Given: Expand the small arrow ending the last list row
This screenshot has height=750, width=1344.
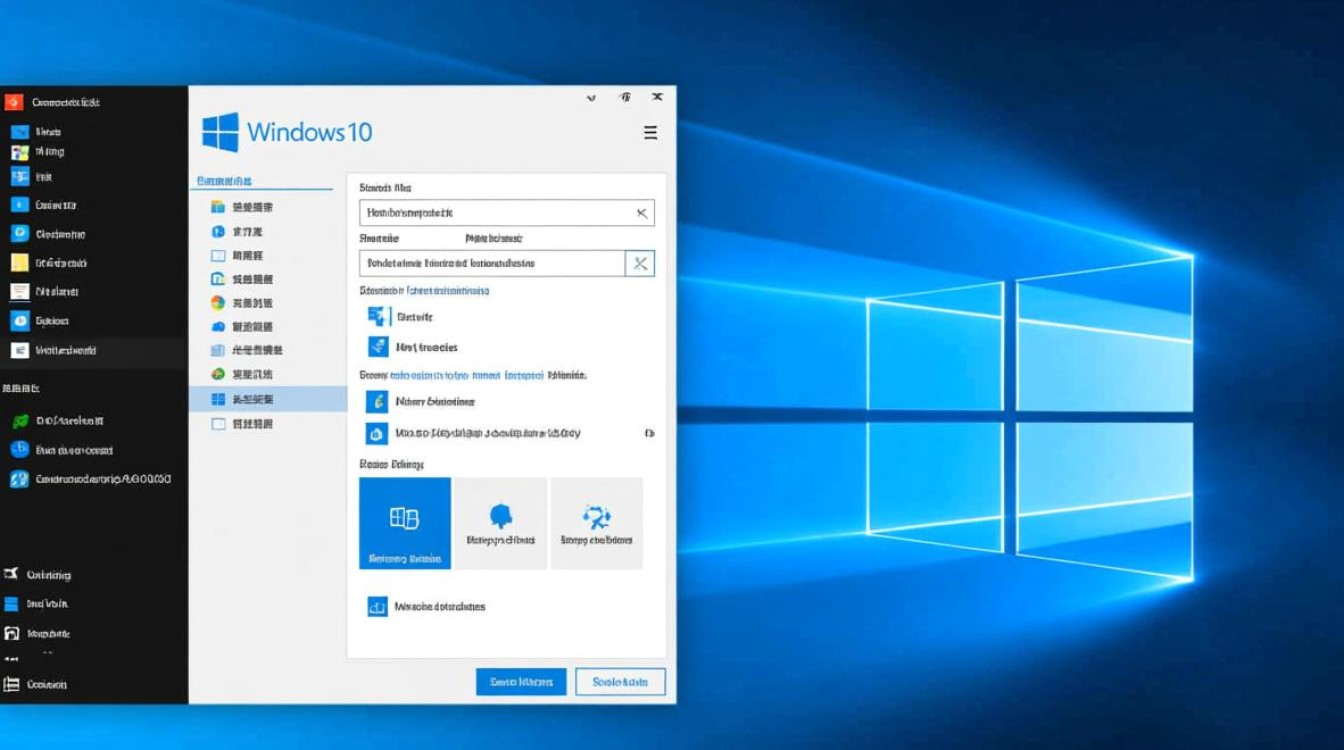Looking at the screenshot, I should 649,434.
